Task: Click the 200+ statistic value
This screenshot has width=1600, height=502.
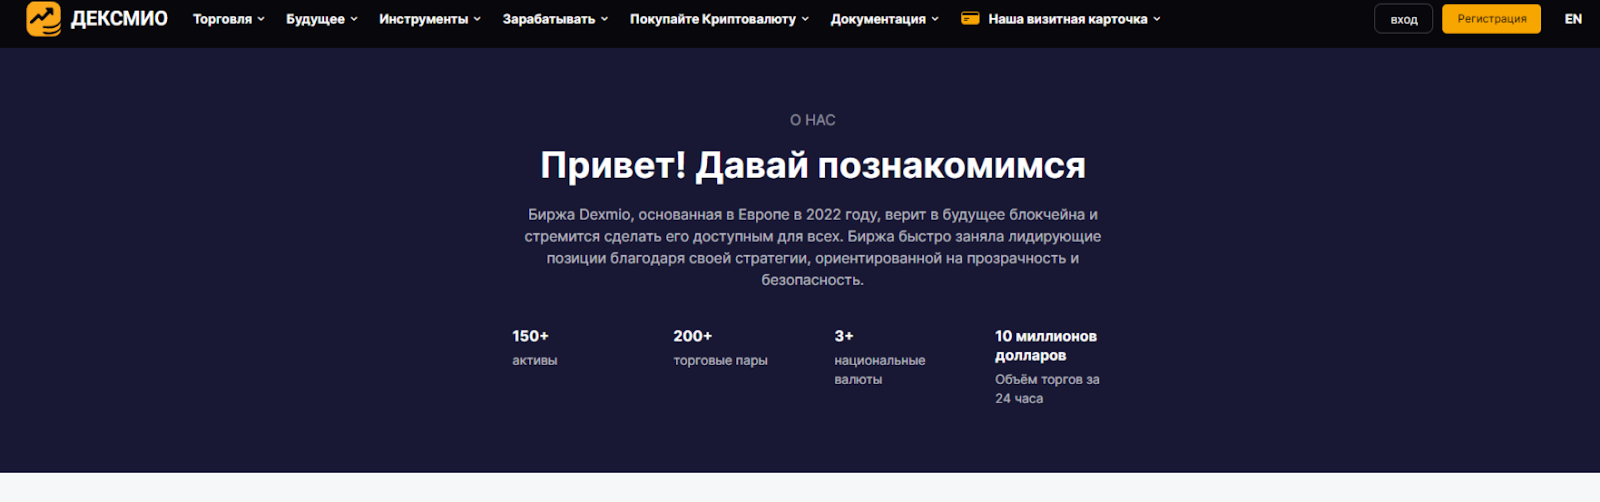Action: [x=692, y=336]
